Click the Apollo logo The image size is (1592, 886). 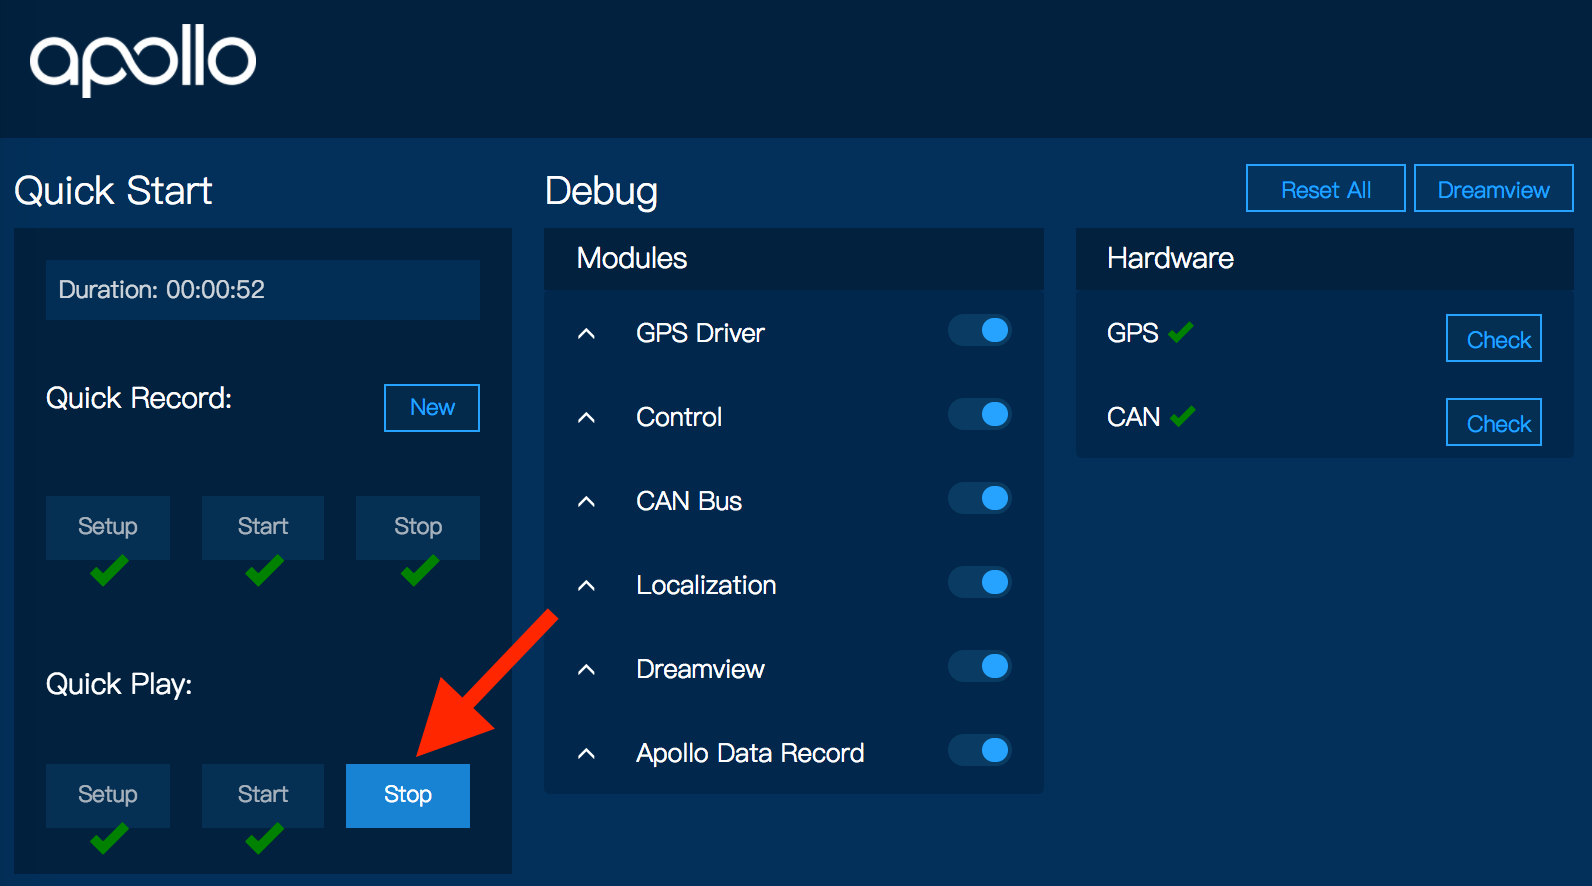143,60
